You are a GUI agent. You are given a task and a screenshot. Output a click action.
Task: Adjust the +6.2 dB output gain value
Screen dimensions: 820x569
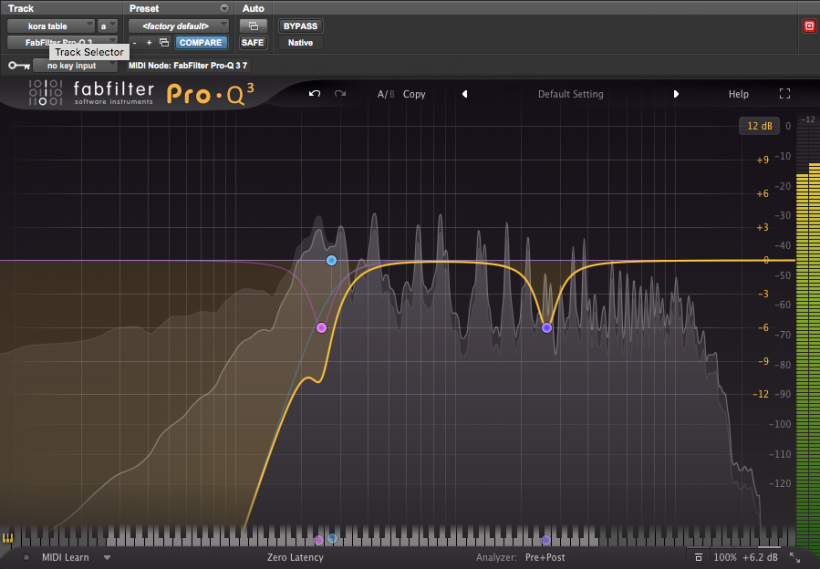click(760, 557)
